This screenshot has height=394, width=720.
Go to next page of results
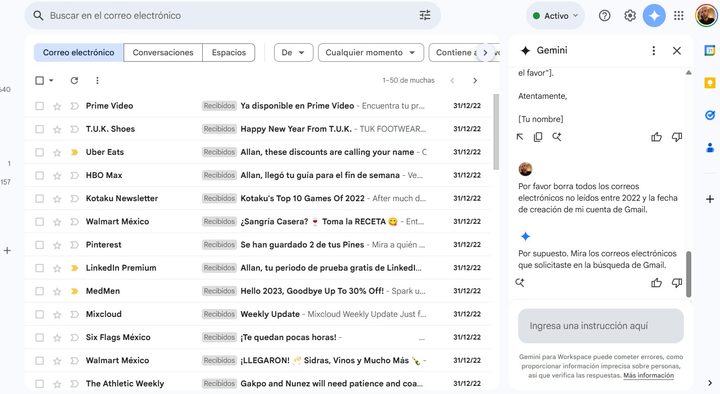(475, 80)
